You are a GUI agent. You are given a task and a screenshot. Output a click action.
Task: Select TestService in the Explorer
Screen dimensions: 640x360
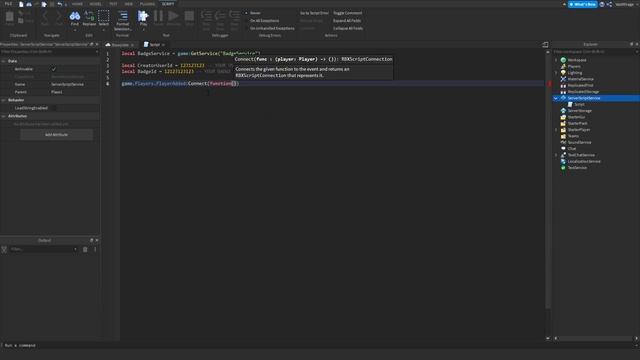[577, 168]
